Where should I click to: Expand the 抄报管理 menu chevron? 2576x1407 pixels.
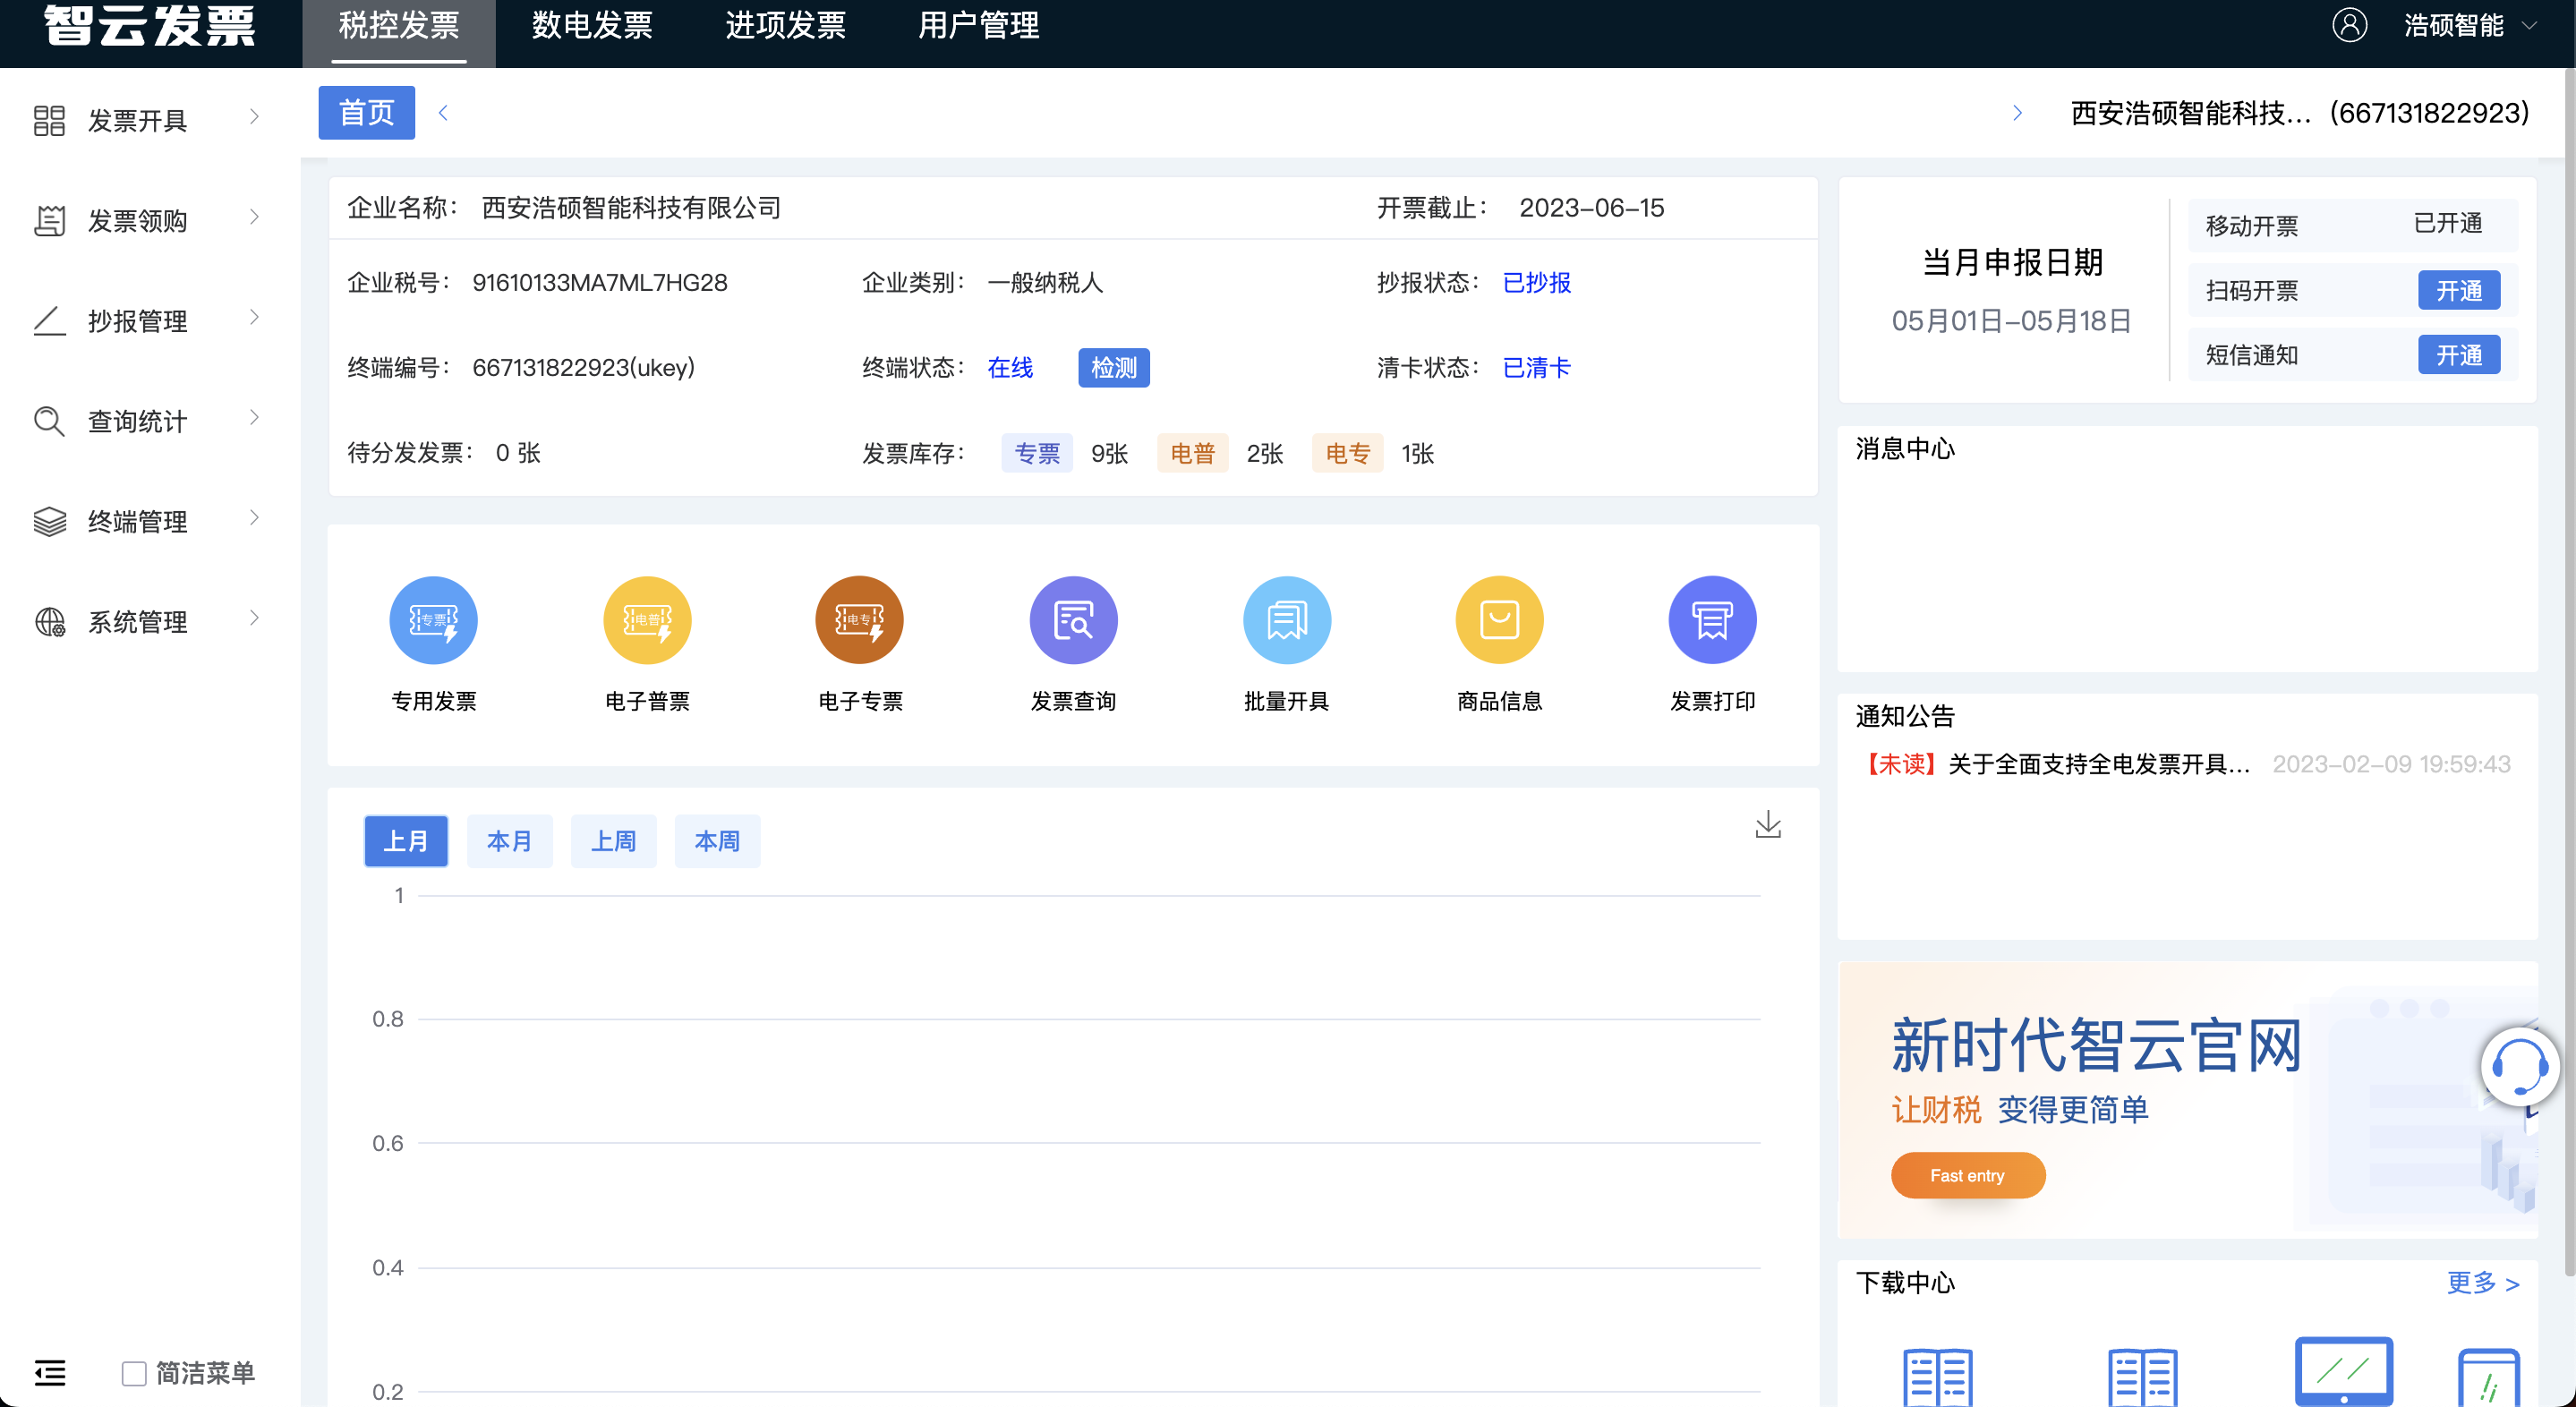254,317
